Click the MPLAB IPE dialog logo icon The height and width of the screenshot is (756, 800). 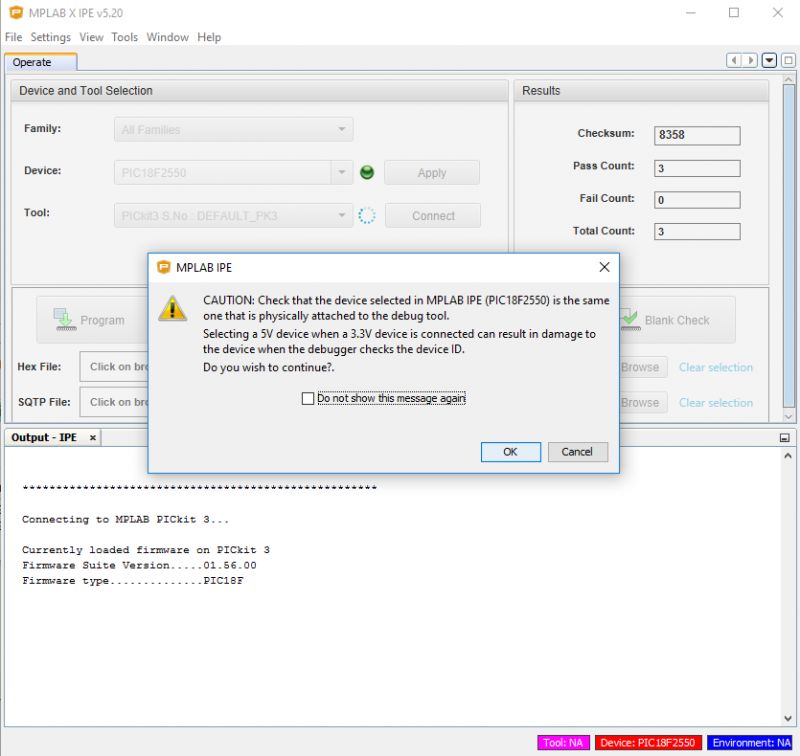coord(164,267)
